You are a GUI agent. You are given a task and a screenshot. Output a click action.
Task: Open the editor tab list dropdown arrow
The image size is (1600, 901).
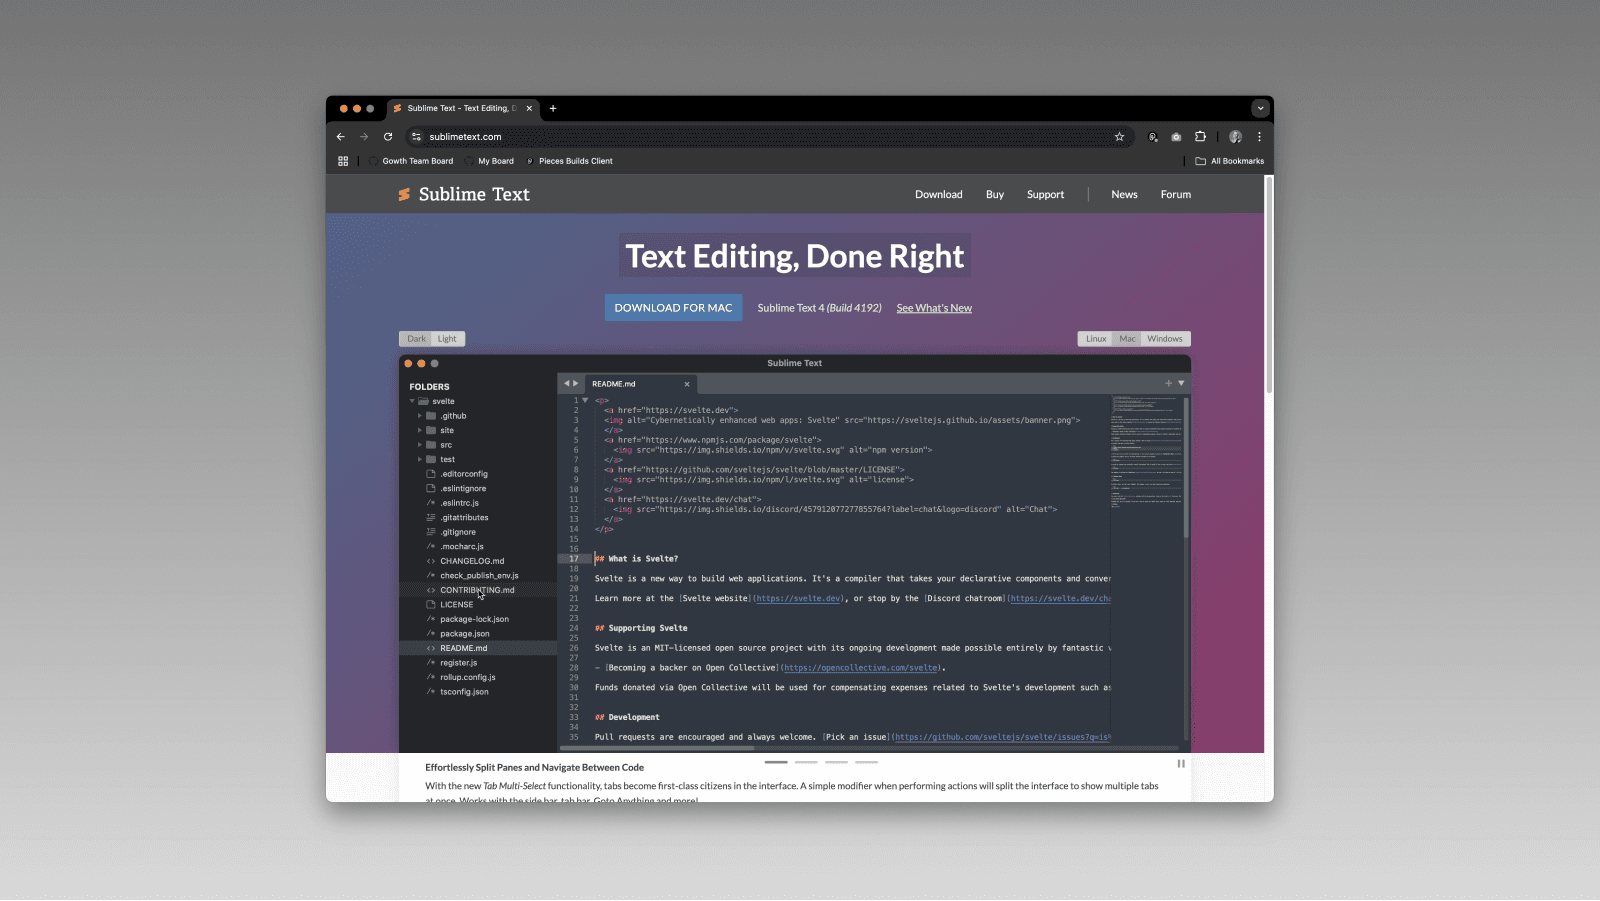pyautogui.click(x=1181, y=384)
